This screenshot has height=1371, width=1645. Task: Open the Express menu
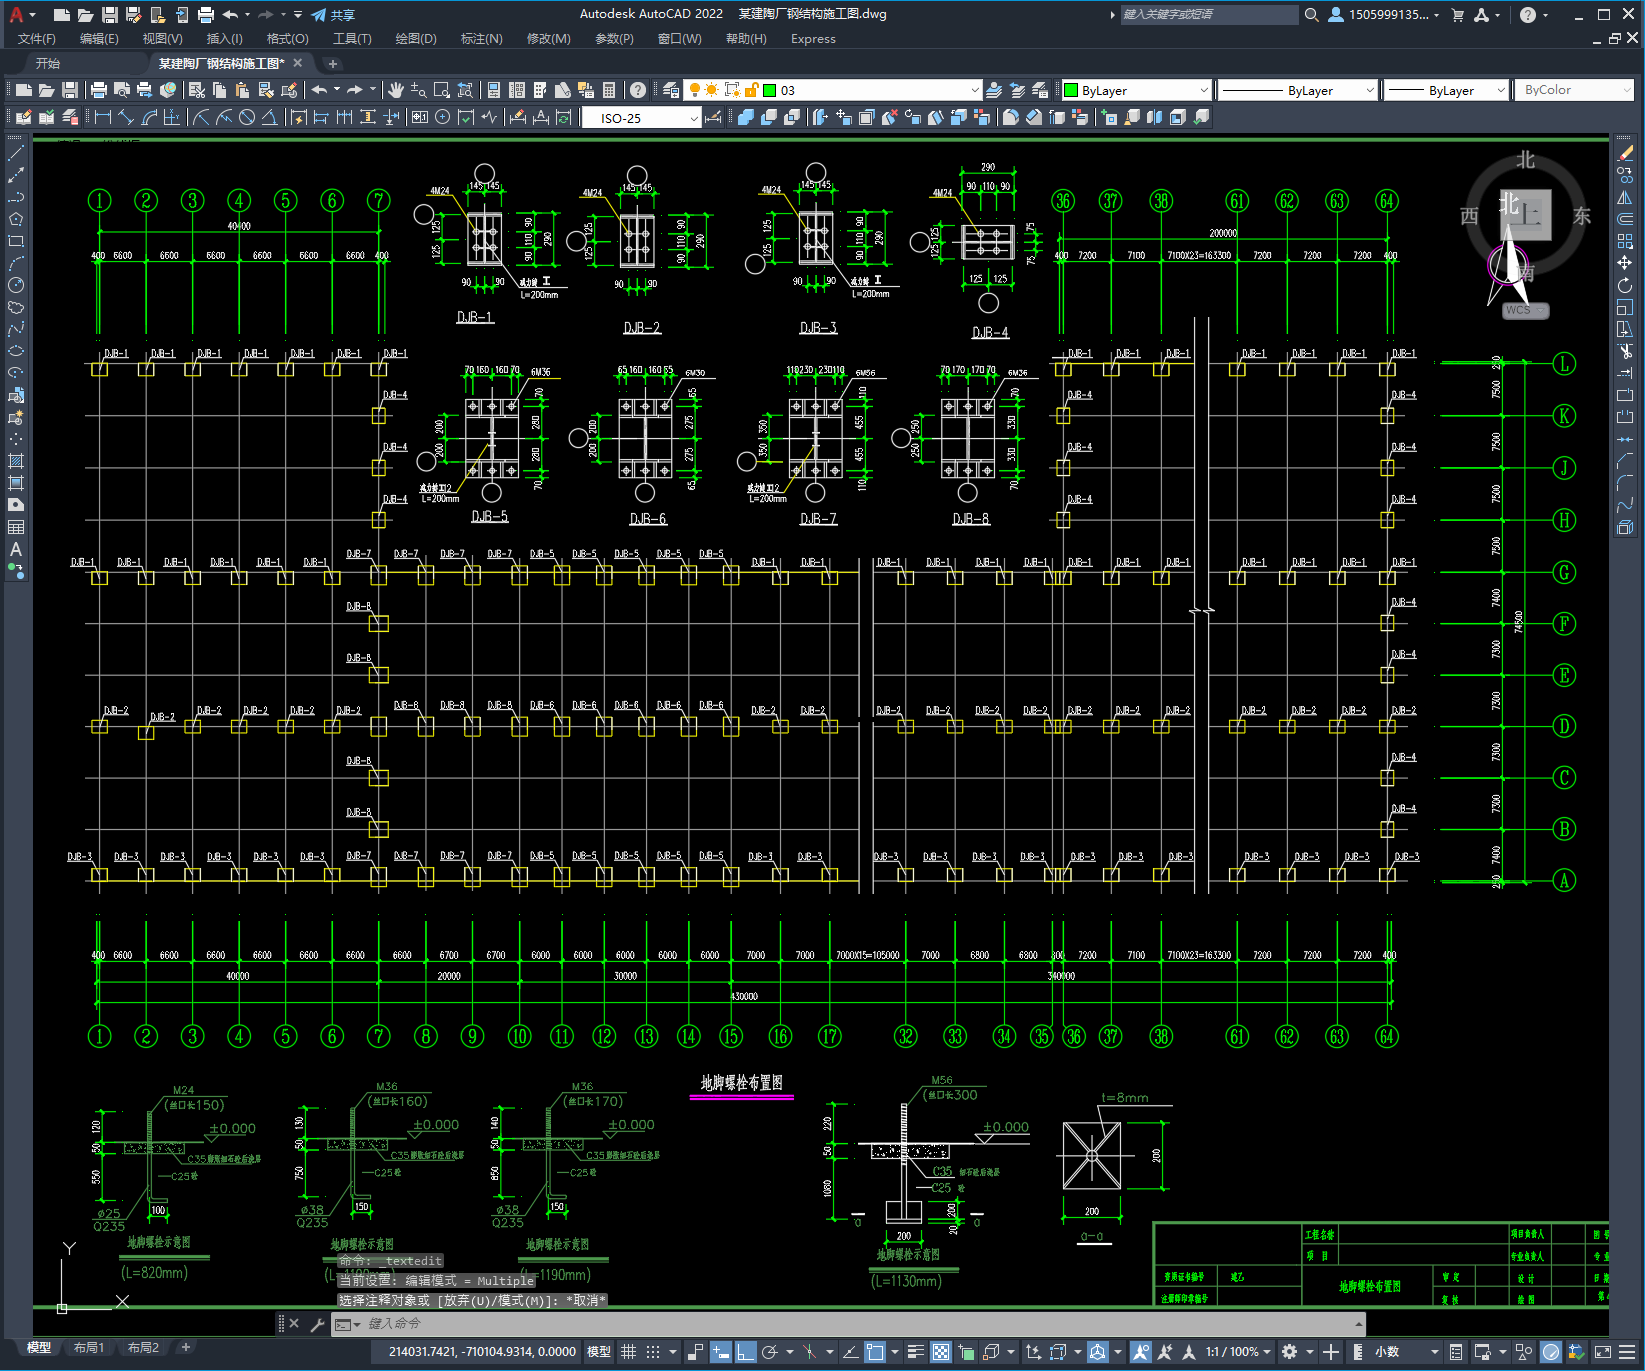tap(813, 39)
